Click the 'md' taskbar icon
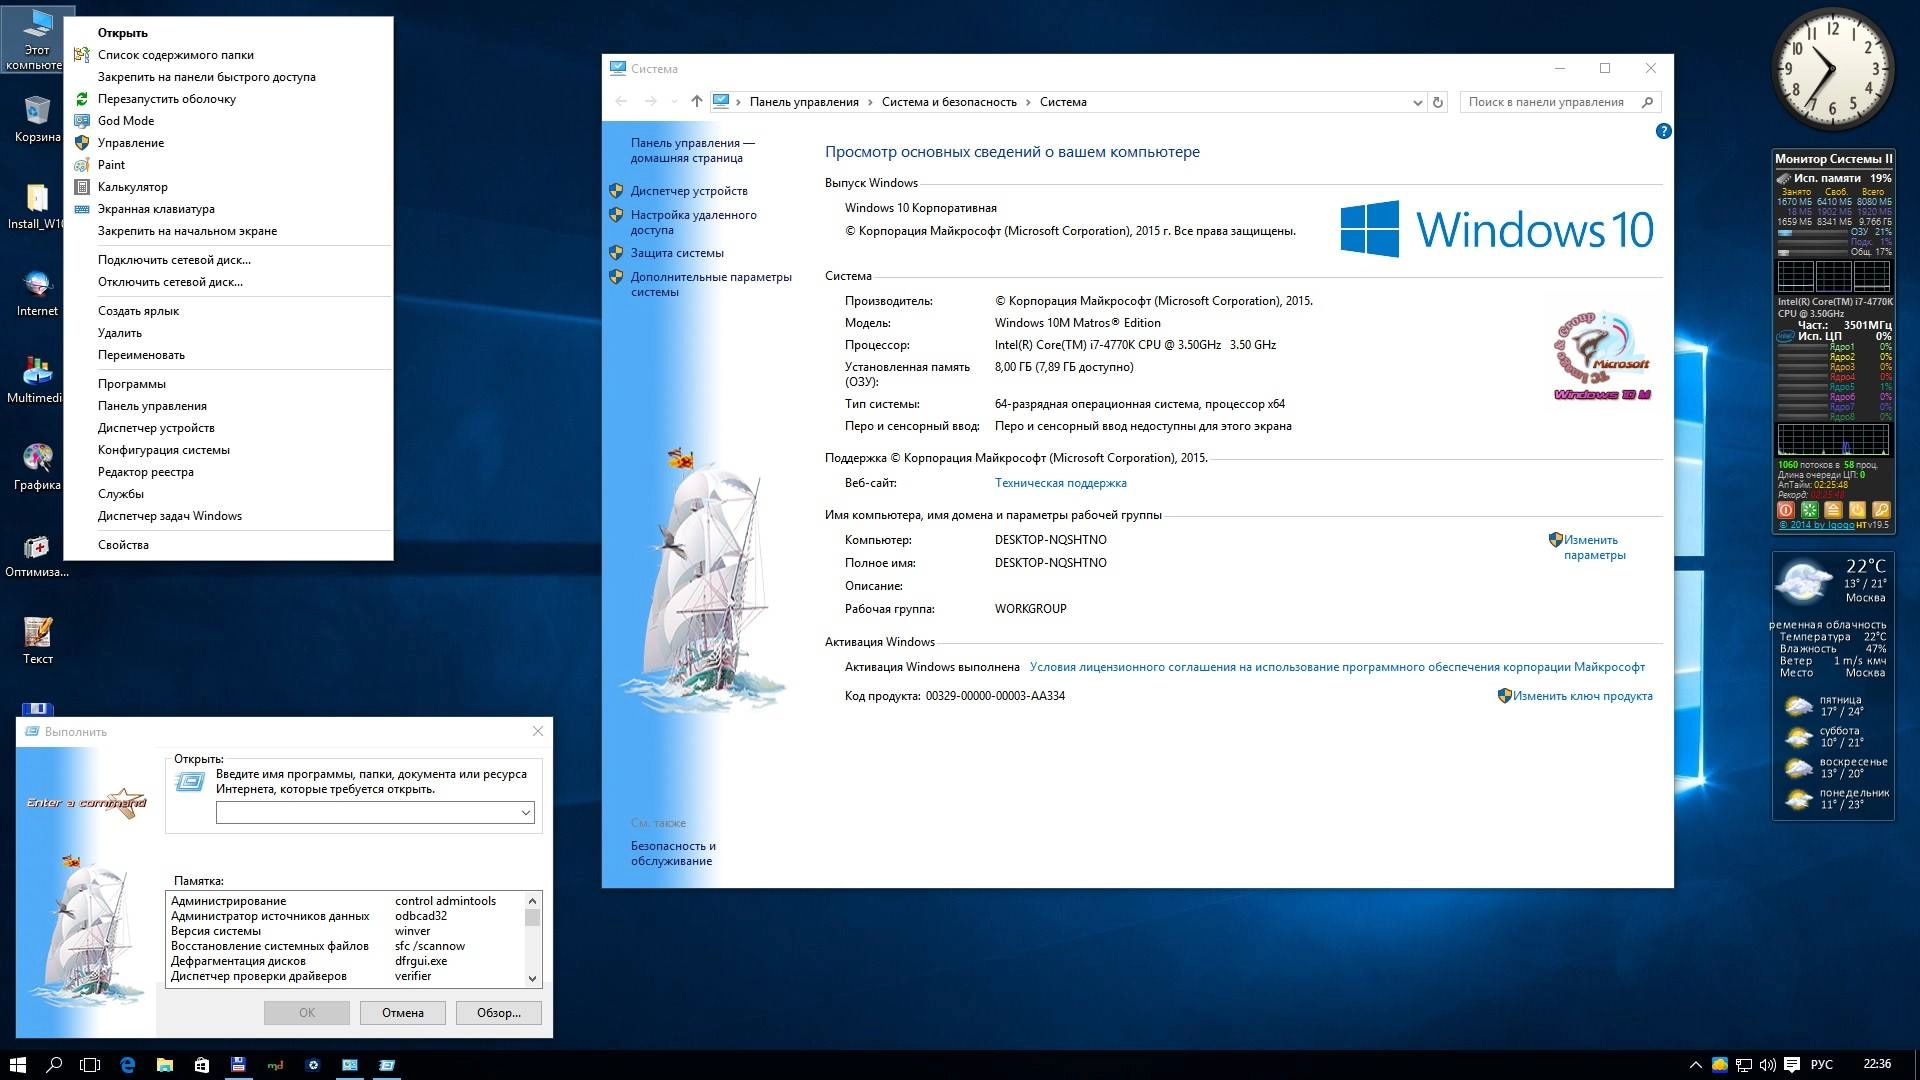This screenshot has height=1080, width=1920. (x=275, y=1065)
